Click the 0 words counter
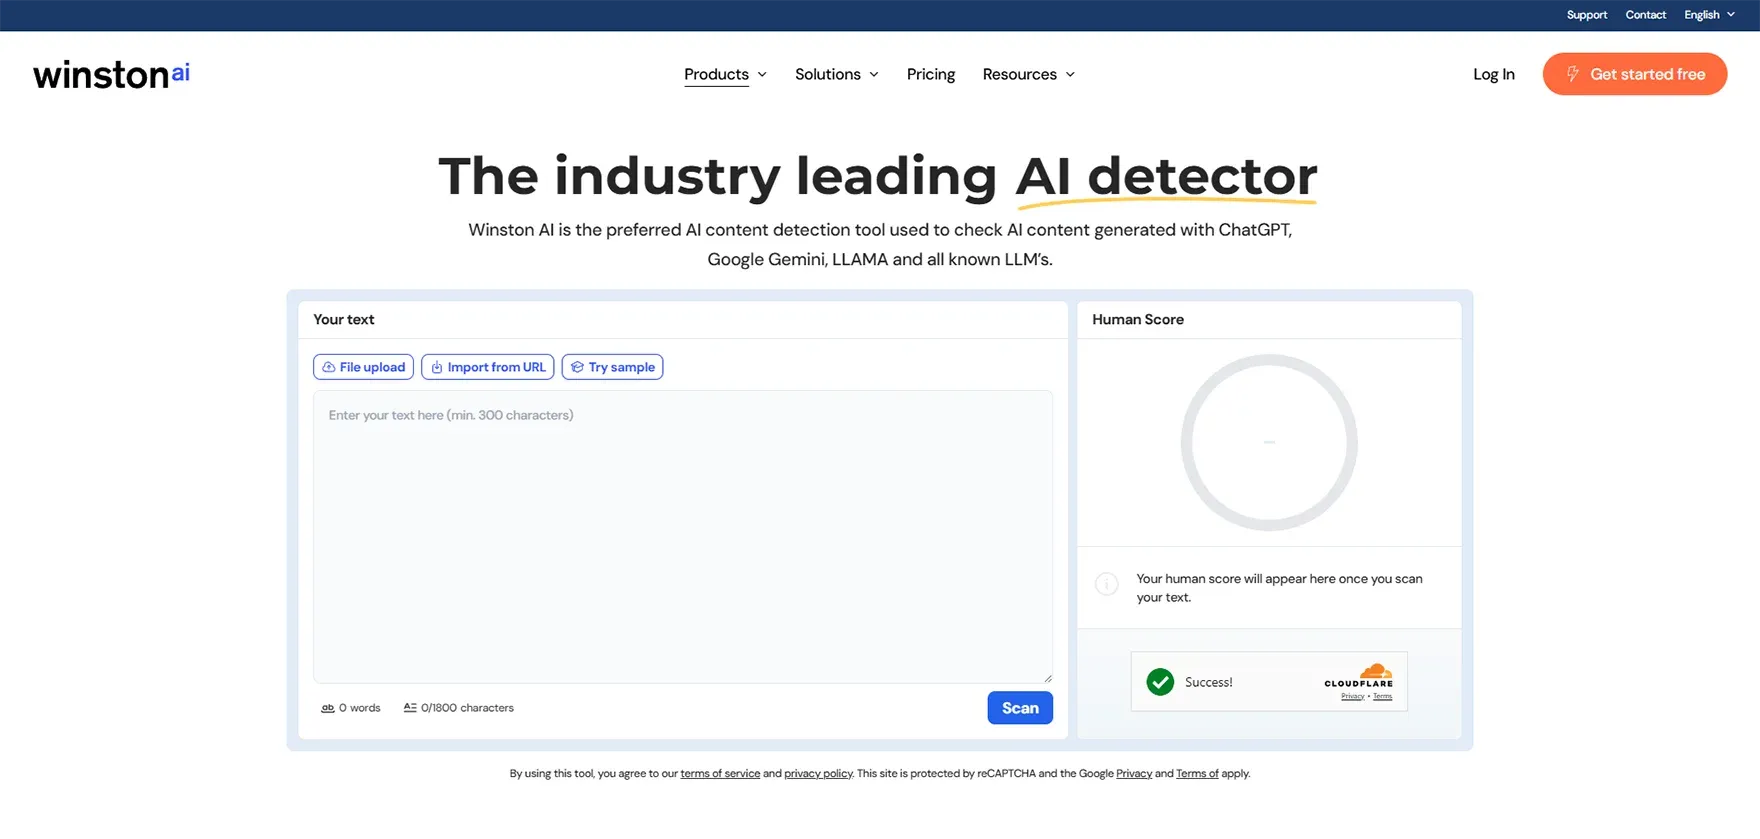The image size is (1760, 839). coord(351,708)
